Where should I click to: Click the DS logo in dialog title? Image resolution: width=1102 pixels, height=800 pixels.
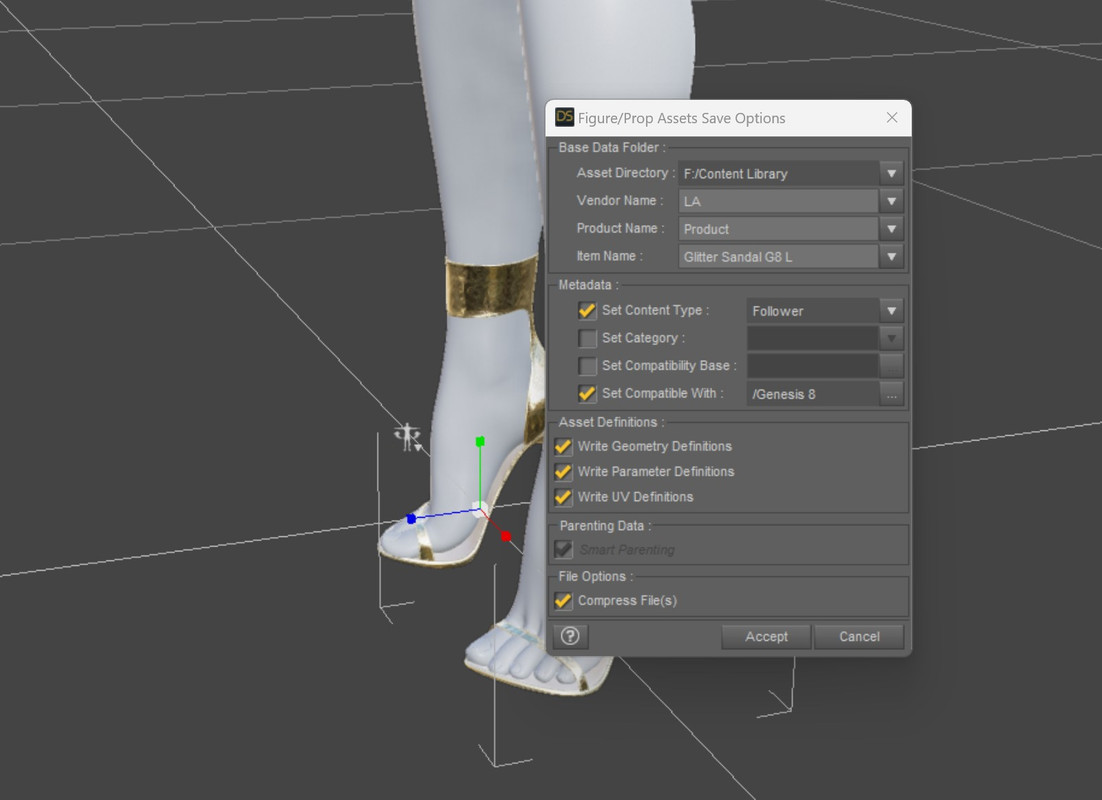click(x=564, y=117)
